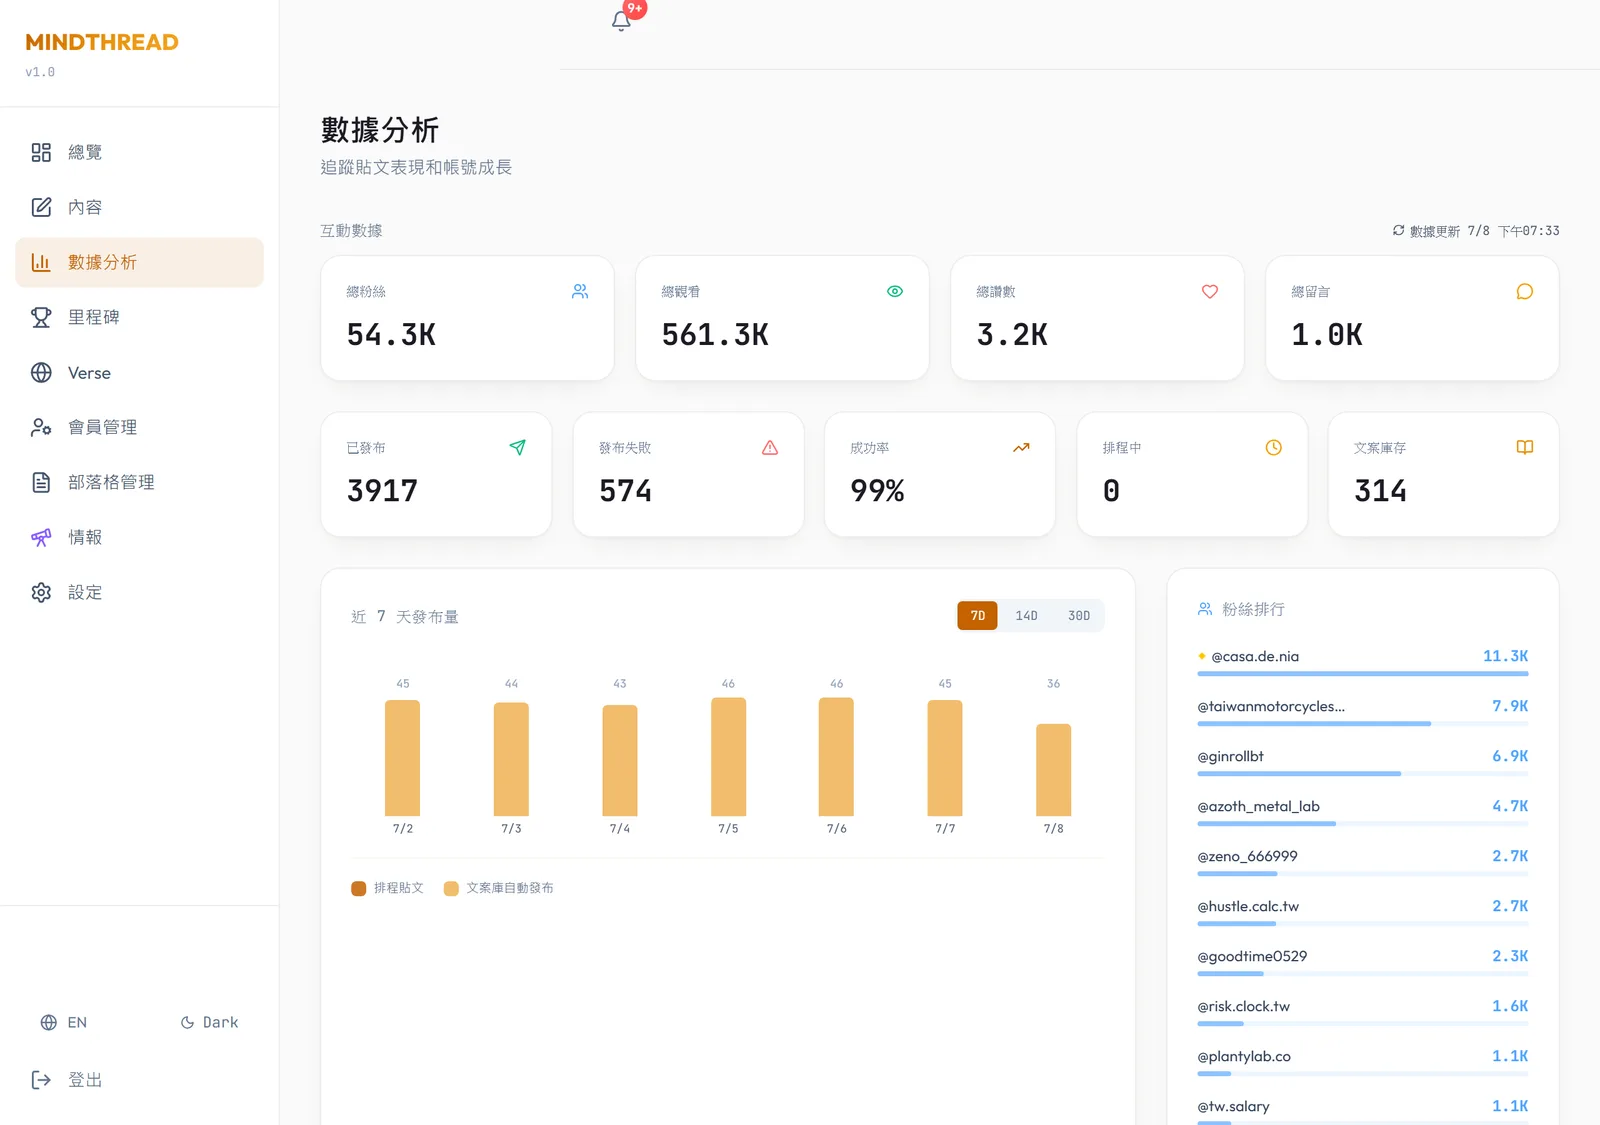Click the 7/3 bar in chart
This screenshot has height=1125, width=1600.
pos(511,759)
